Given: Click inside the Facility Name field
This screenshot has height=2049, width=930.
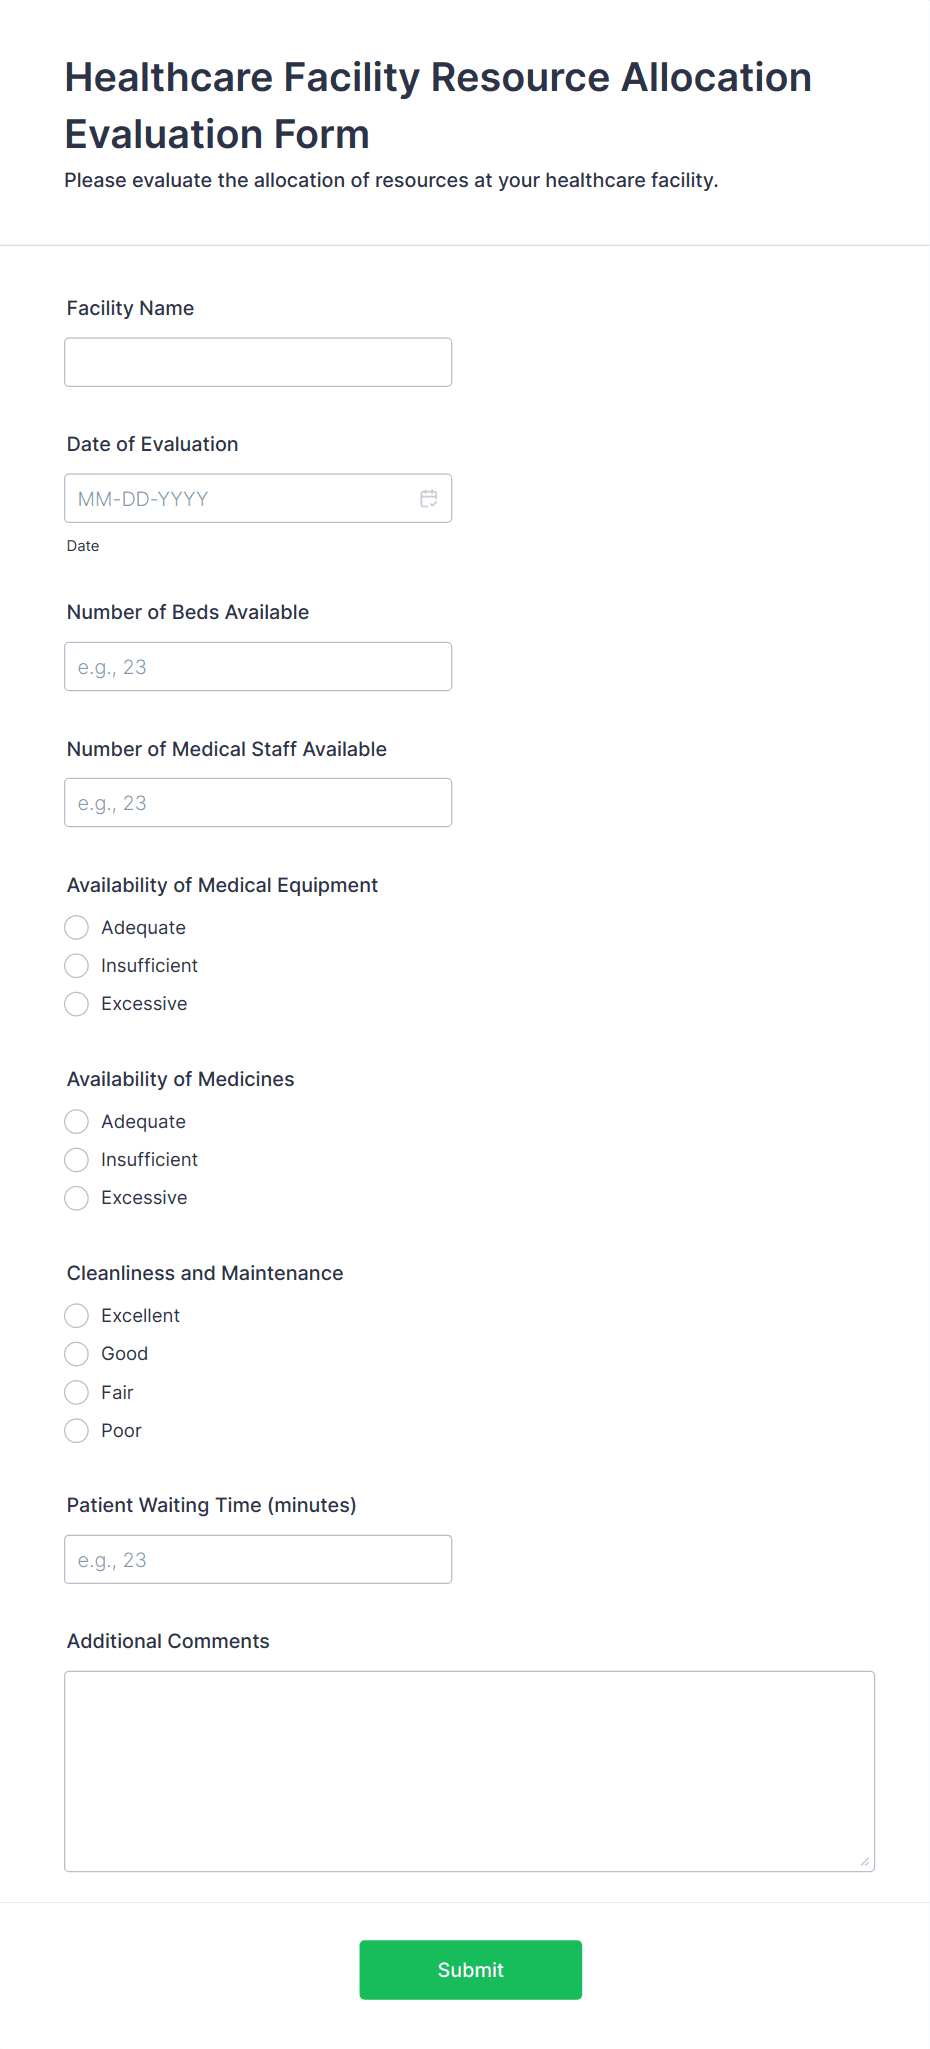Looking at the screenshot, I should tap(258, 361).
